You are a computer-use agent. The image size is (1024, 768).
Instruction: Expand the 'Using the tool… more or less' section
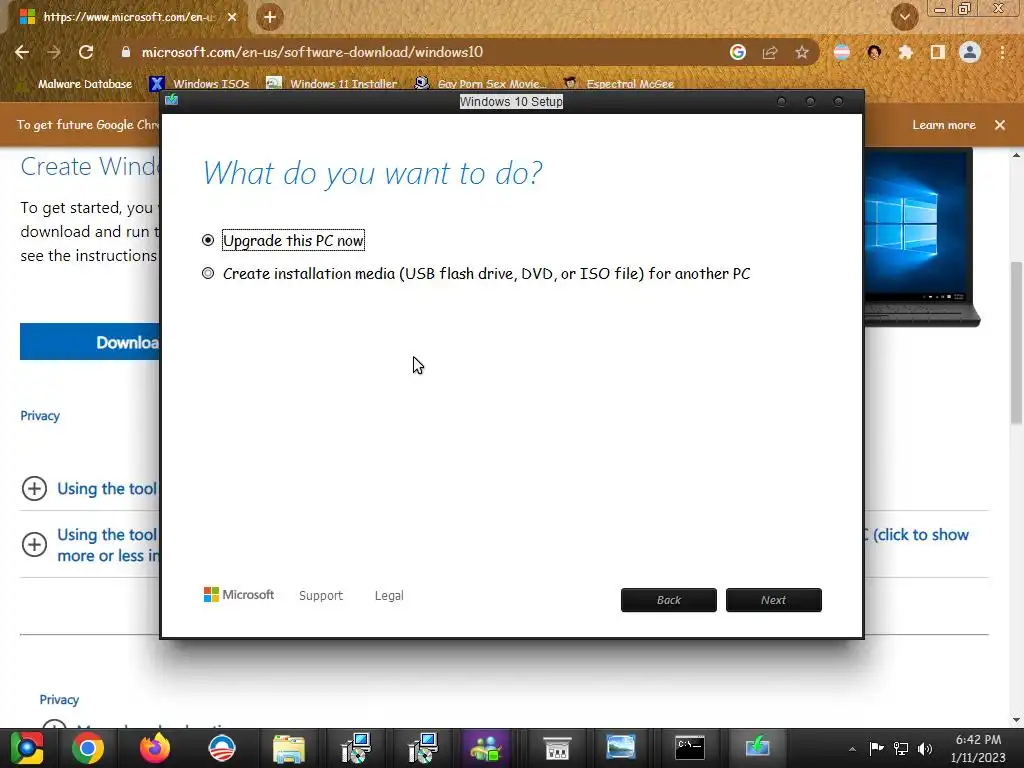pyautogui.click(x=34, y=545)
